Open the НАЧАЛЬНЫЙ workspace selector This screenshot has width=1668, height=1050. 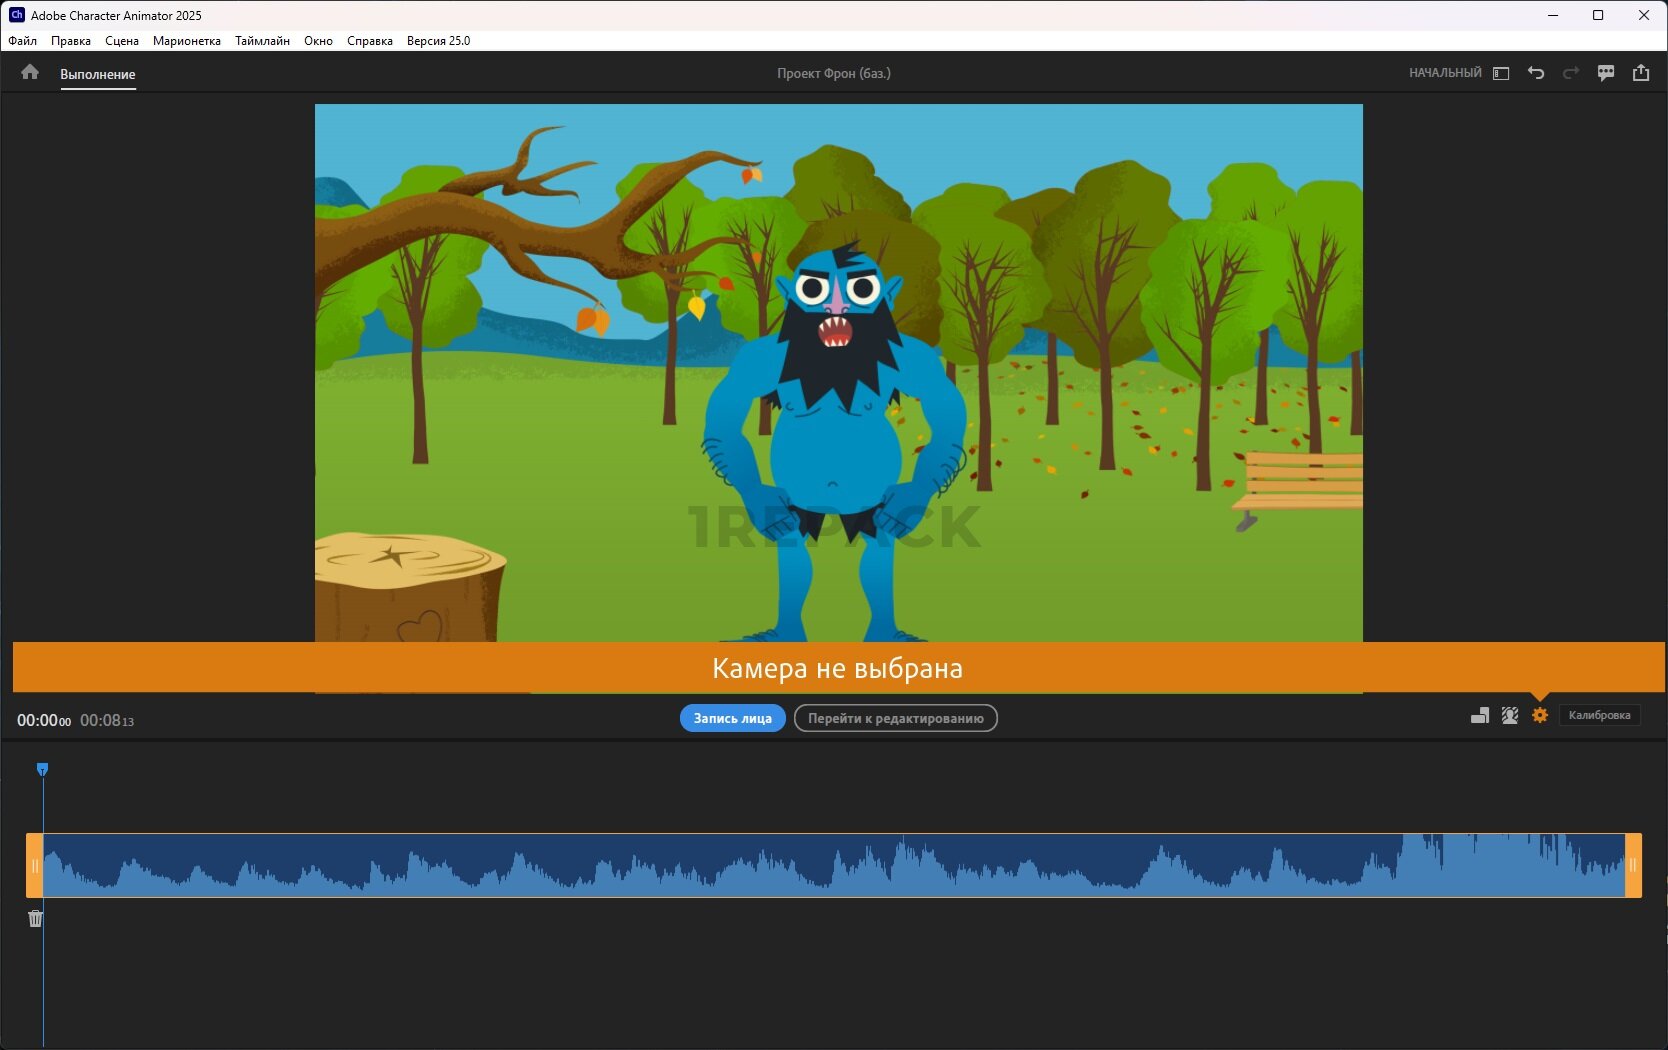1445,73
